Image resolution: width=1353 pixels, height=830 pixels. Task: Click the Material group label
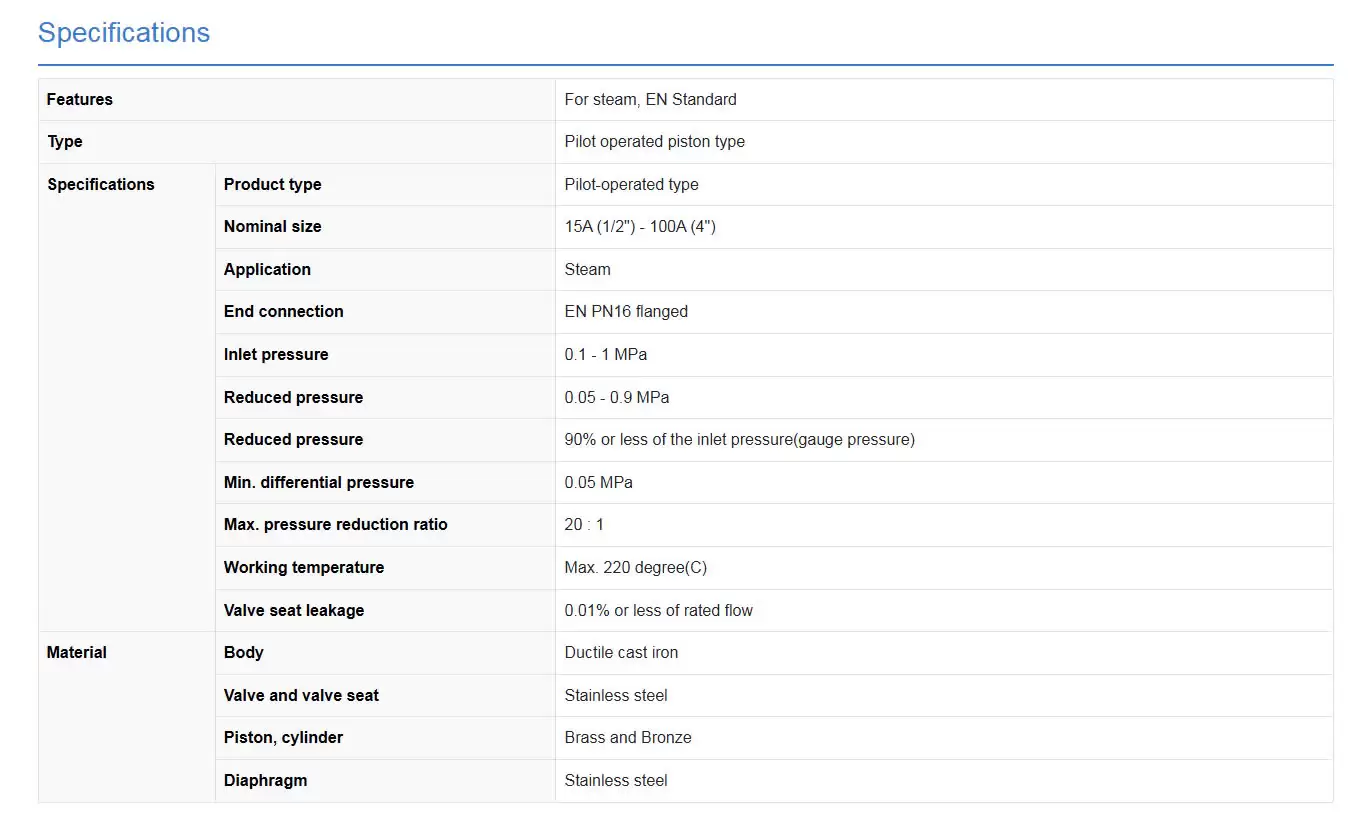coord(76,653)
